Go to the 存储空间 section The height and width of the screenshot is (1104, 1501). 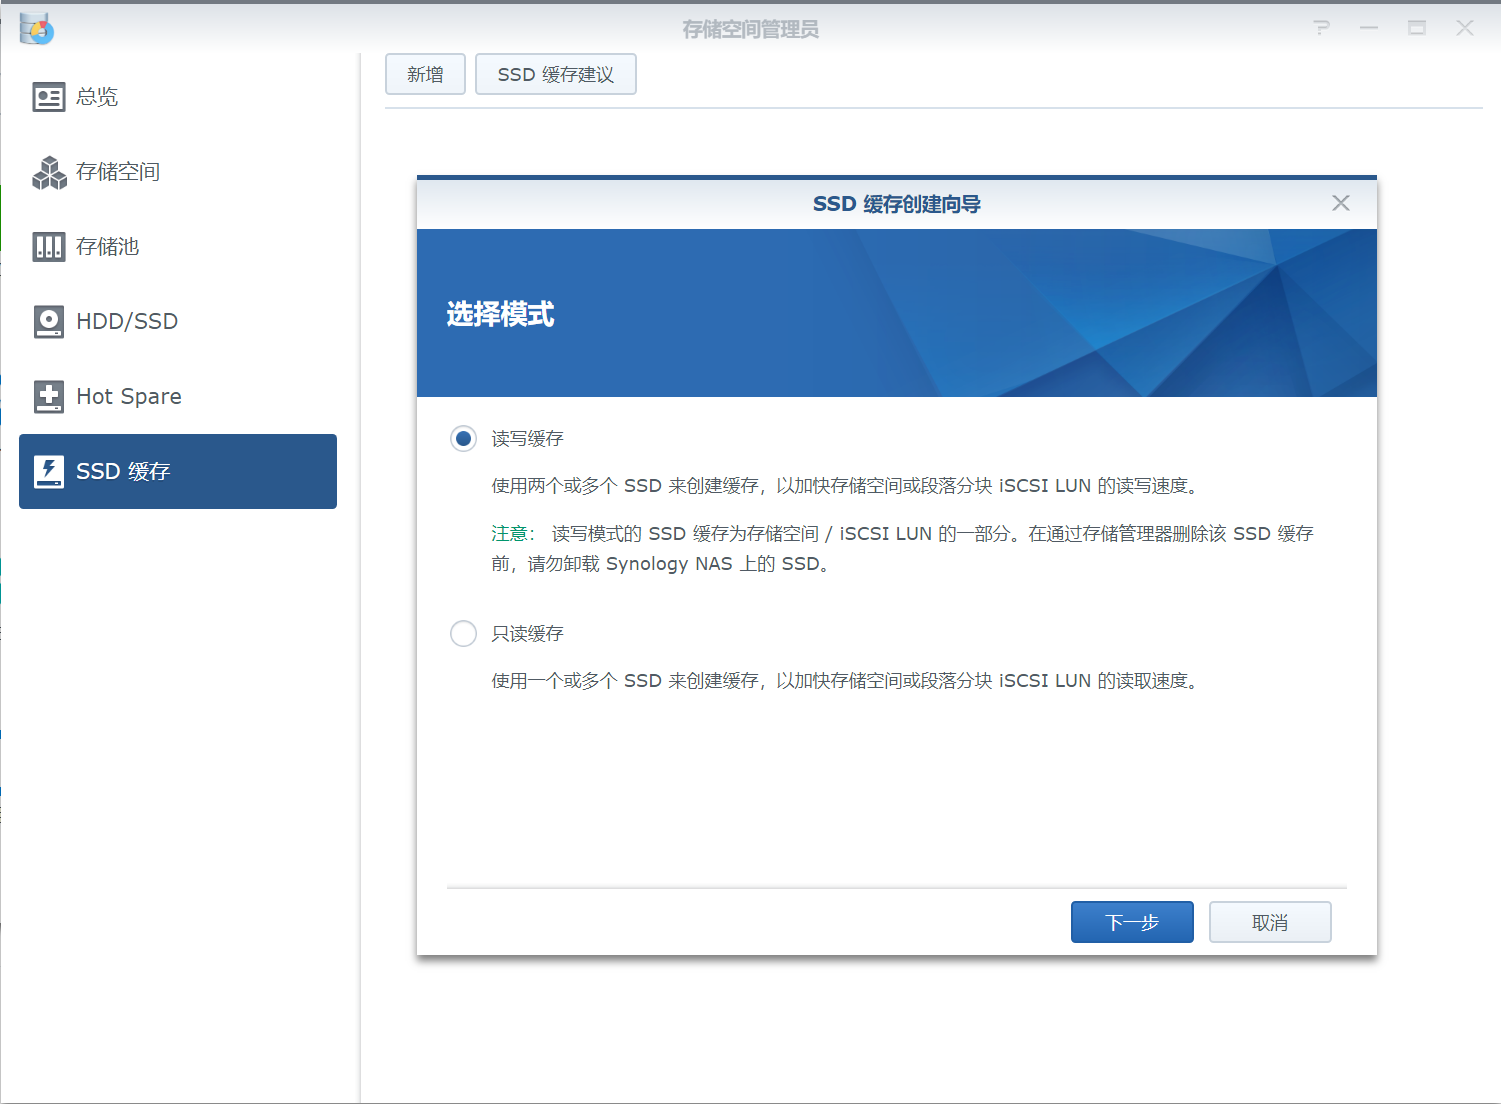[178, 172]
